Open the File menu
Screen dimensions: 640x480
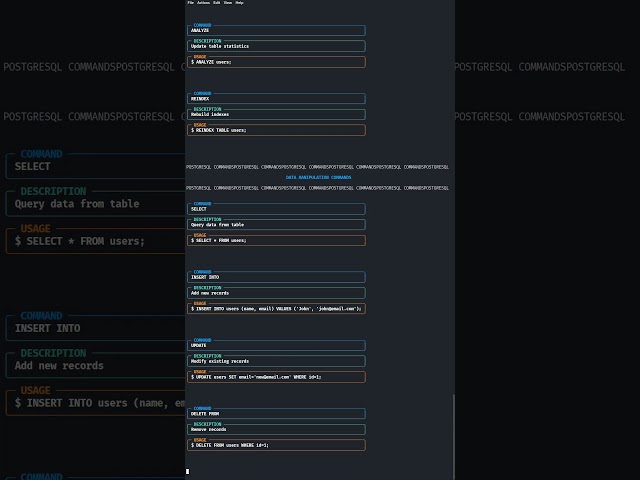tap(190, 2)
